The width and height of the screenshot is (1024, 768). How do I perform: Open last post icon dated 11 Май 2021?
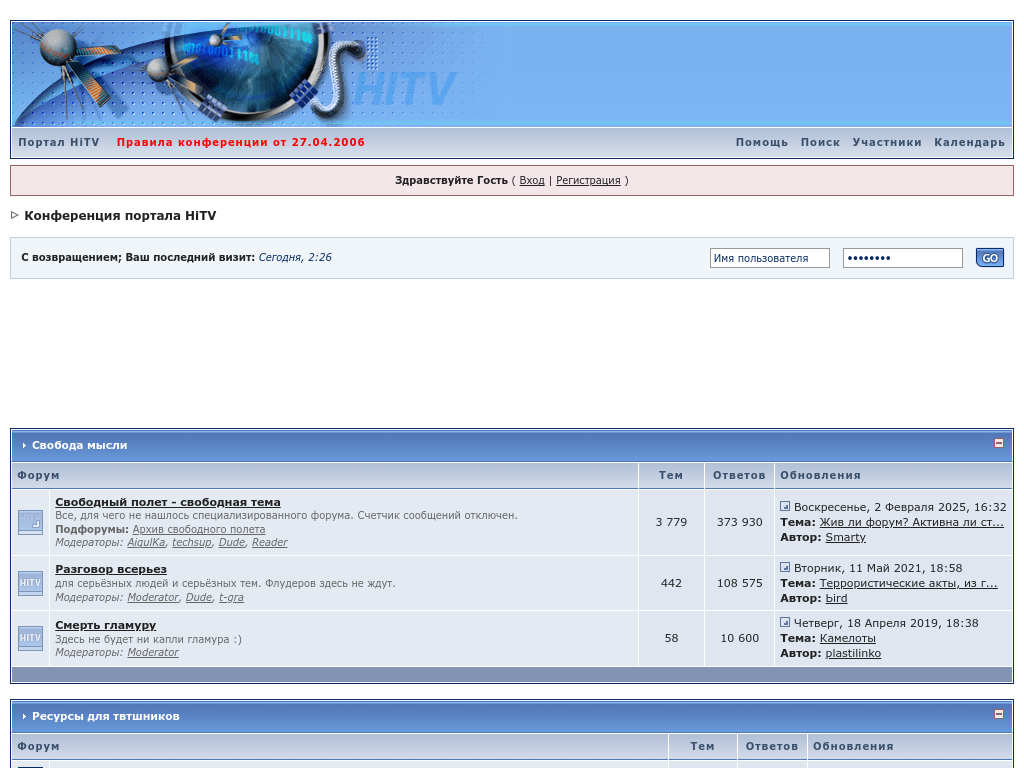pos(785,568)
